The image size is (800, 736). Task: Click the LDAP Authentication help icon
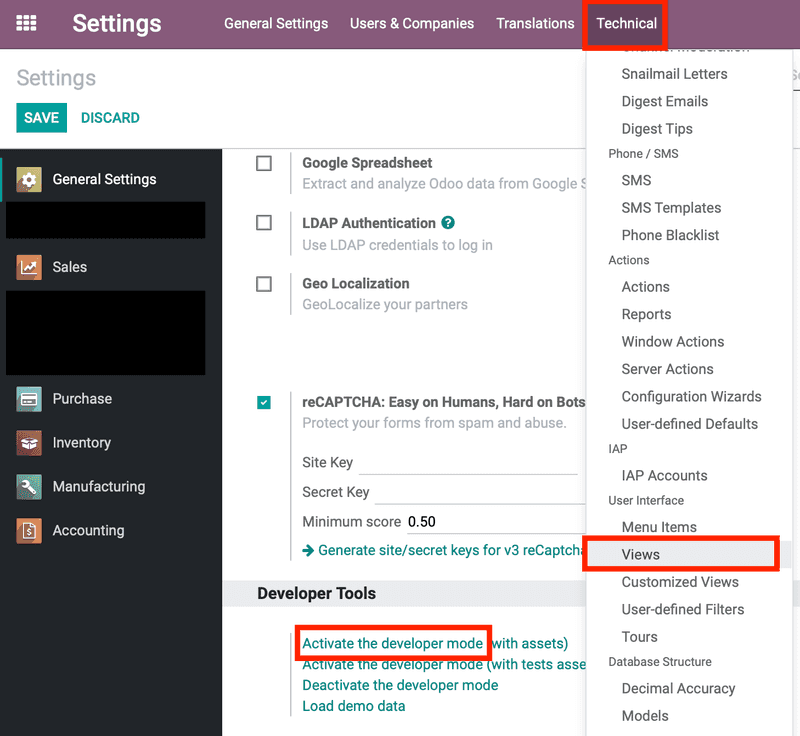[x=448, y=223]
